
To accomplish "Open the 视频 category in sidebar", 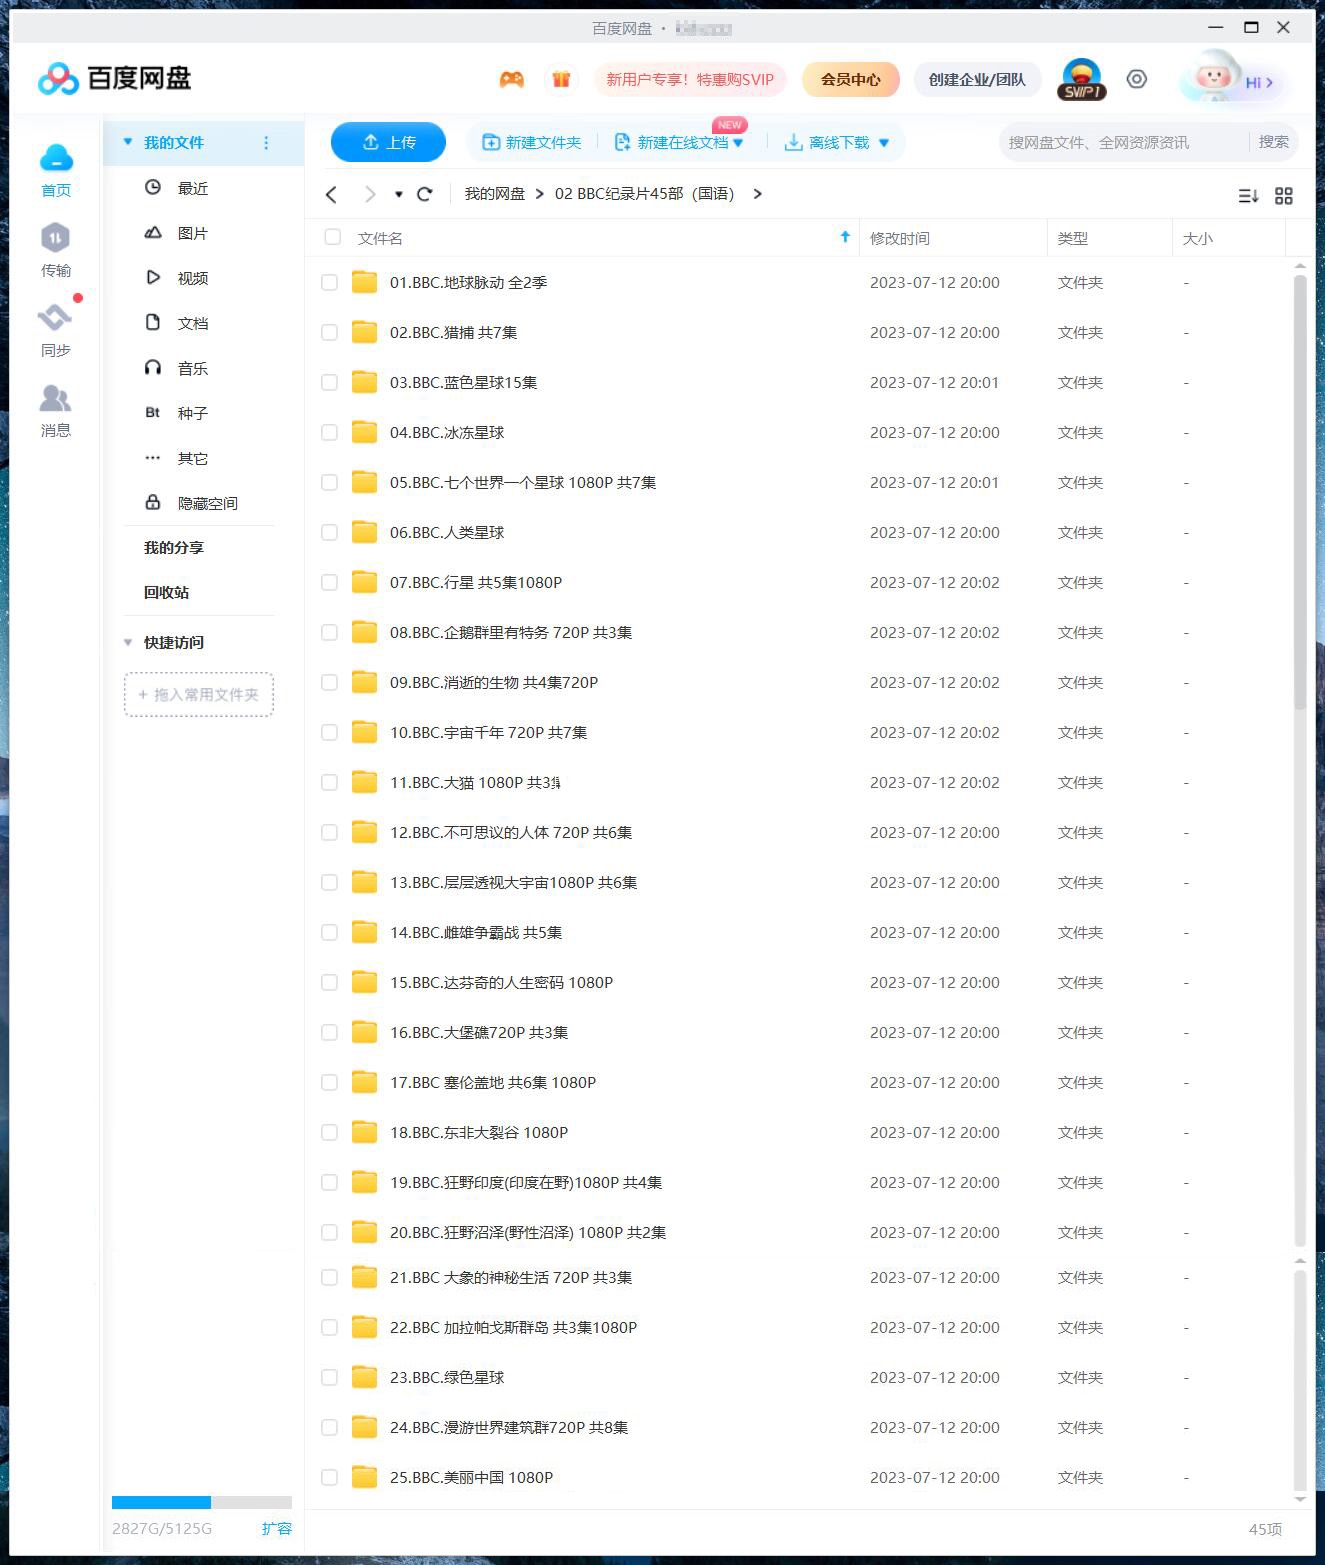I will click(192, 278).
